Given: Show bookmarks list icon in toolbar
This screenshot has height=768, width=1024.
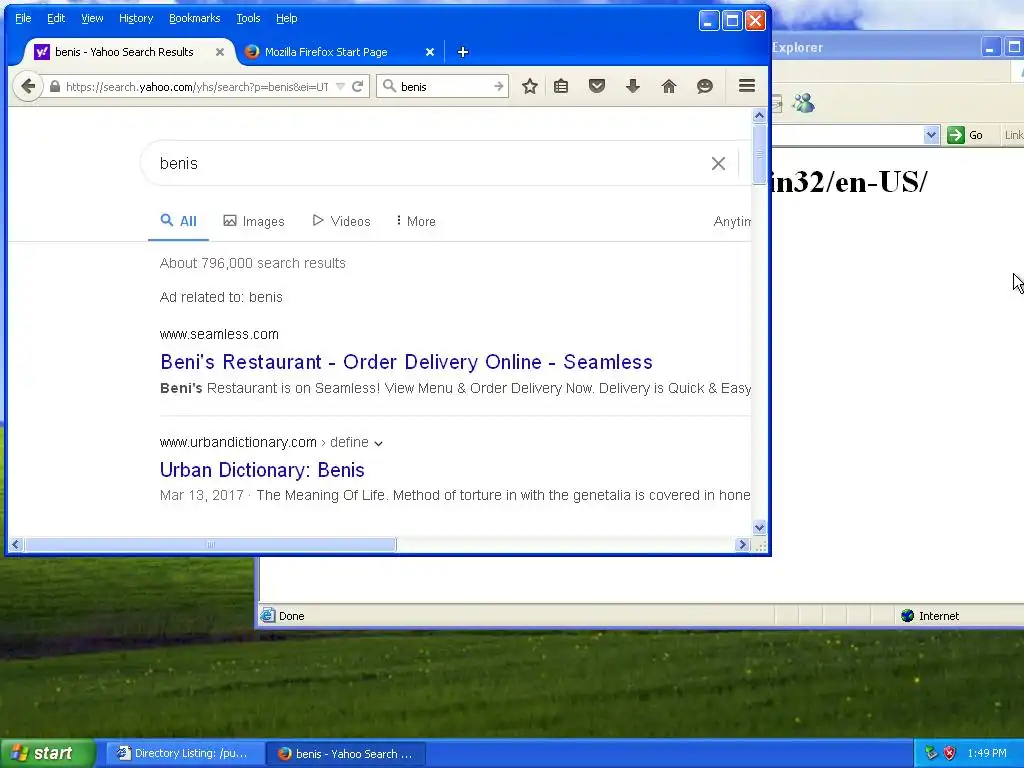Looking at the screenshot, I should (x=561, y=86).
